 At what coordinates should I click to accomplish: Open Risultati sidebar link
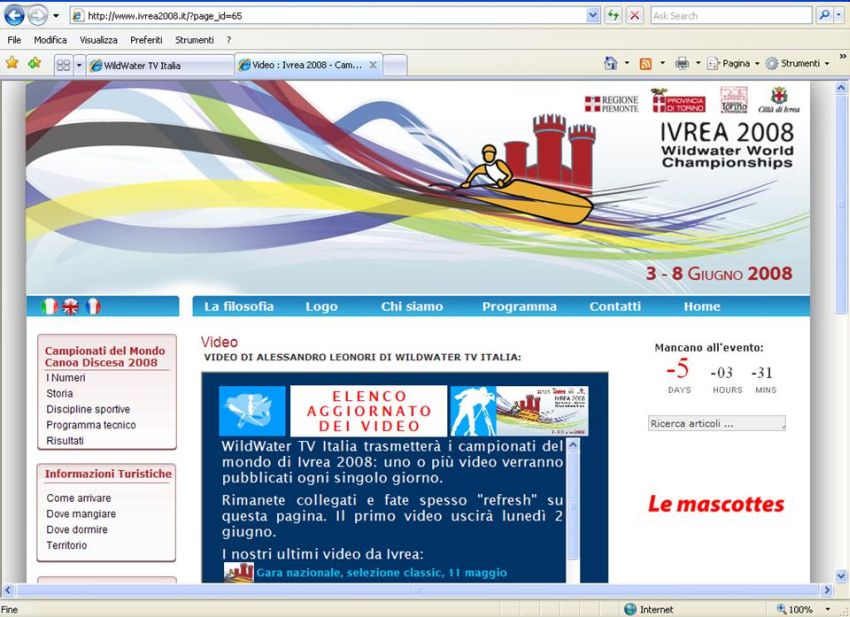[x=65, y=441]
